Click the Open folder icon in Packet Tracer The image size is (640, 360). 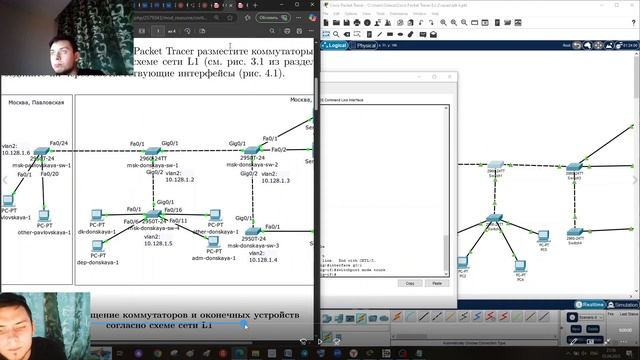click(336, 23)
